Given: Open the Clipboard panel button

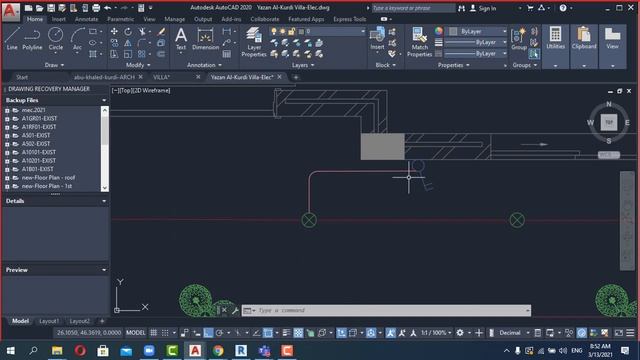Looking at the screenshot, I should coord(584,46).
